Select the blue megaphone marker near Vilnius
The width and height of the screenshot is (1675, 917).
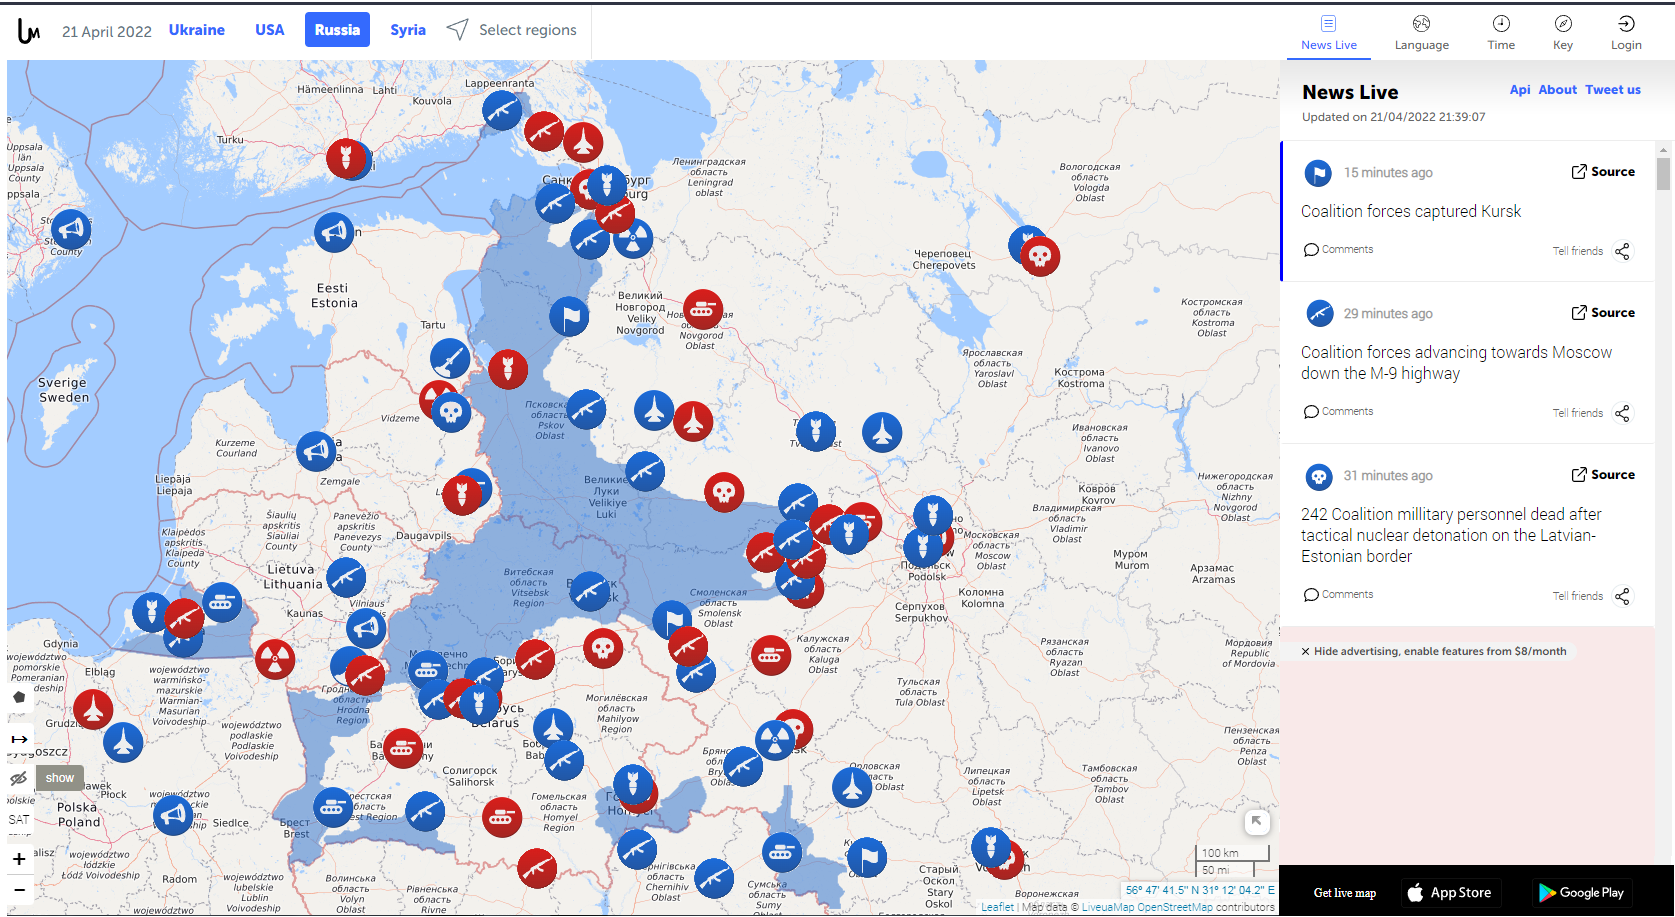click(366, 629)
